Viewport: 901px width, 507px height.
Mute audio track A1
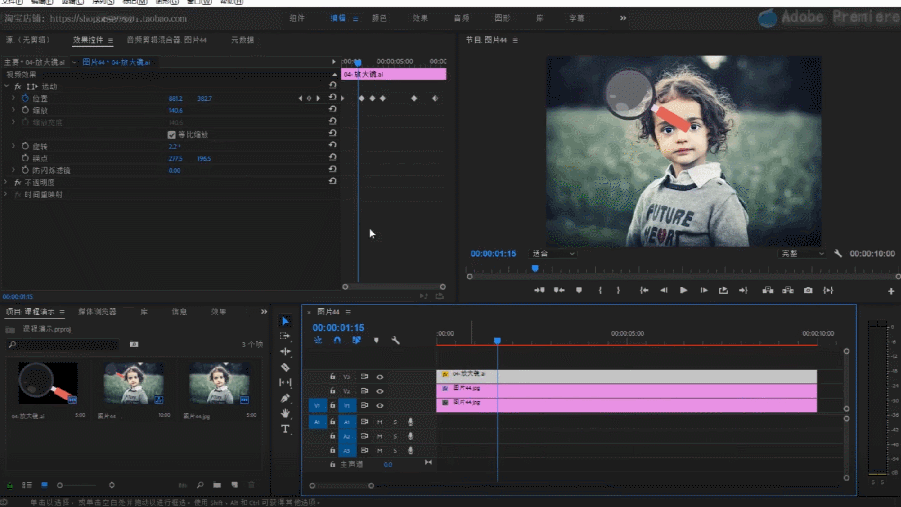coord(380,422)
